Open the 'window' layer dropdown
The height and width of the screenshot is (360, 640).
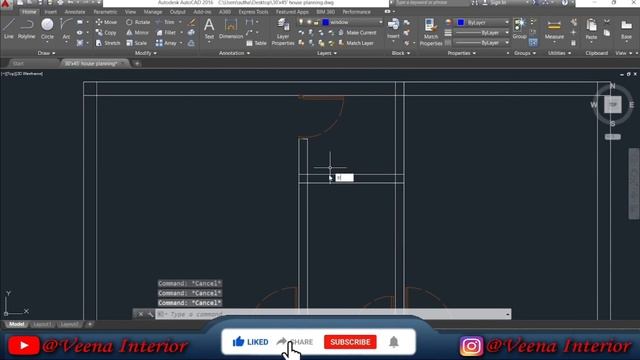pyautogui.click(x=380, y=22)
